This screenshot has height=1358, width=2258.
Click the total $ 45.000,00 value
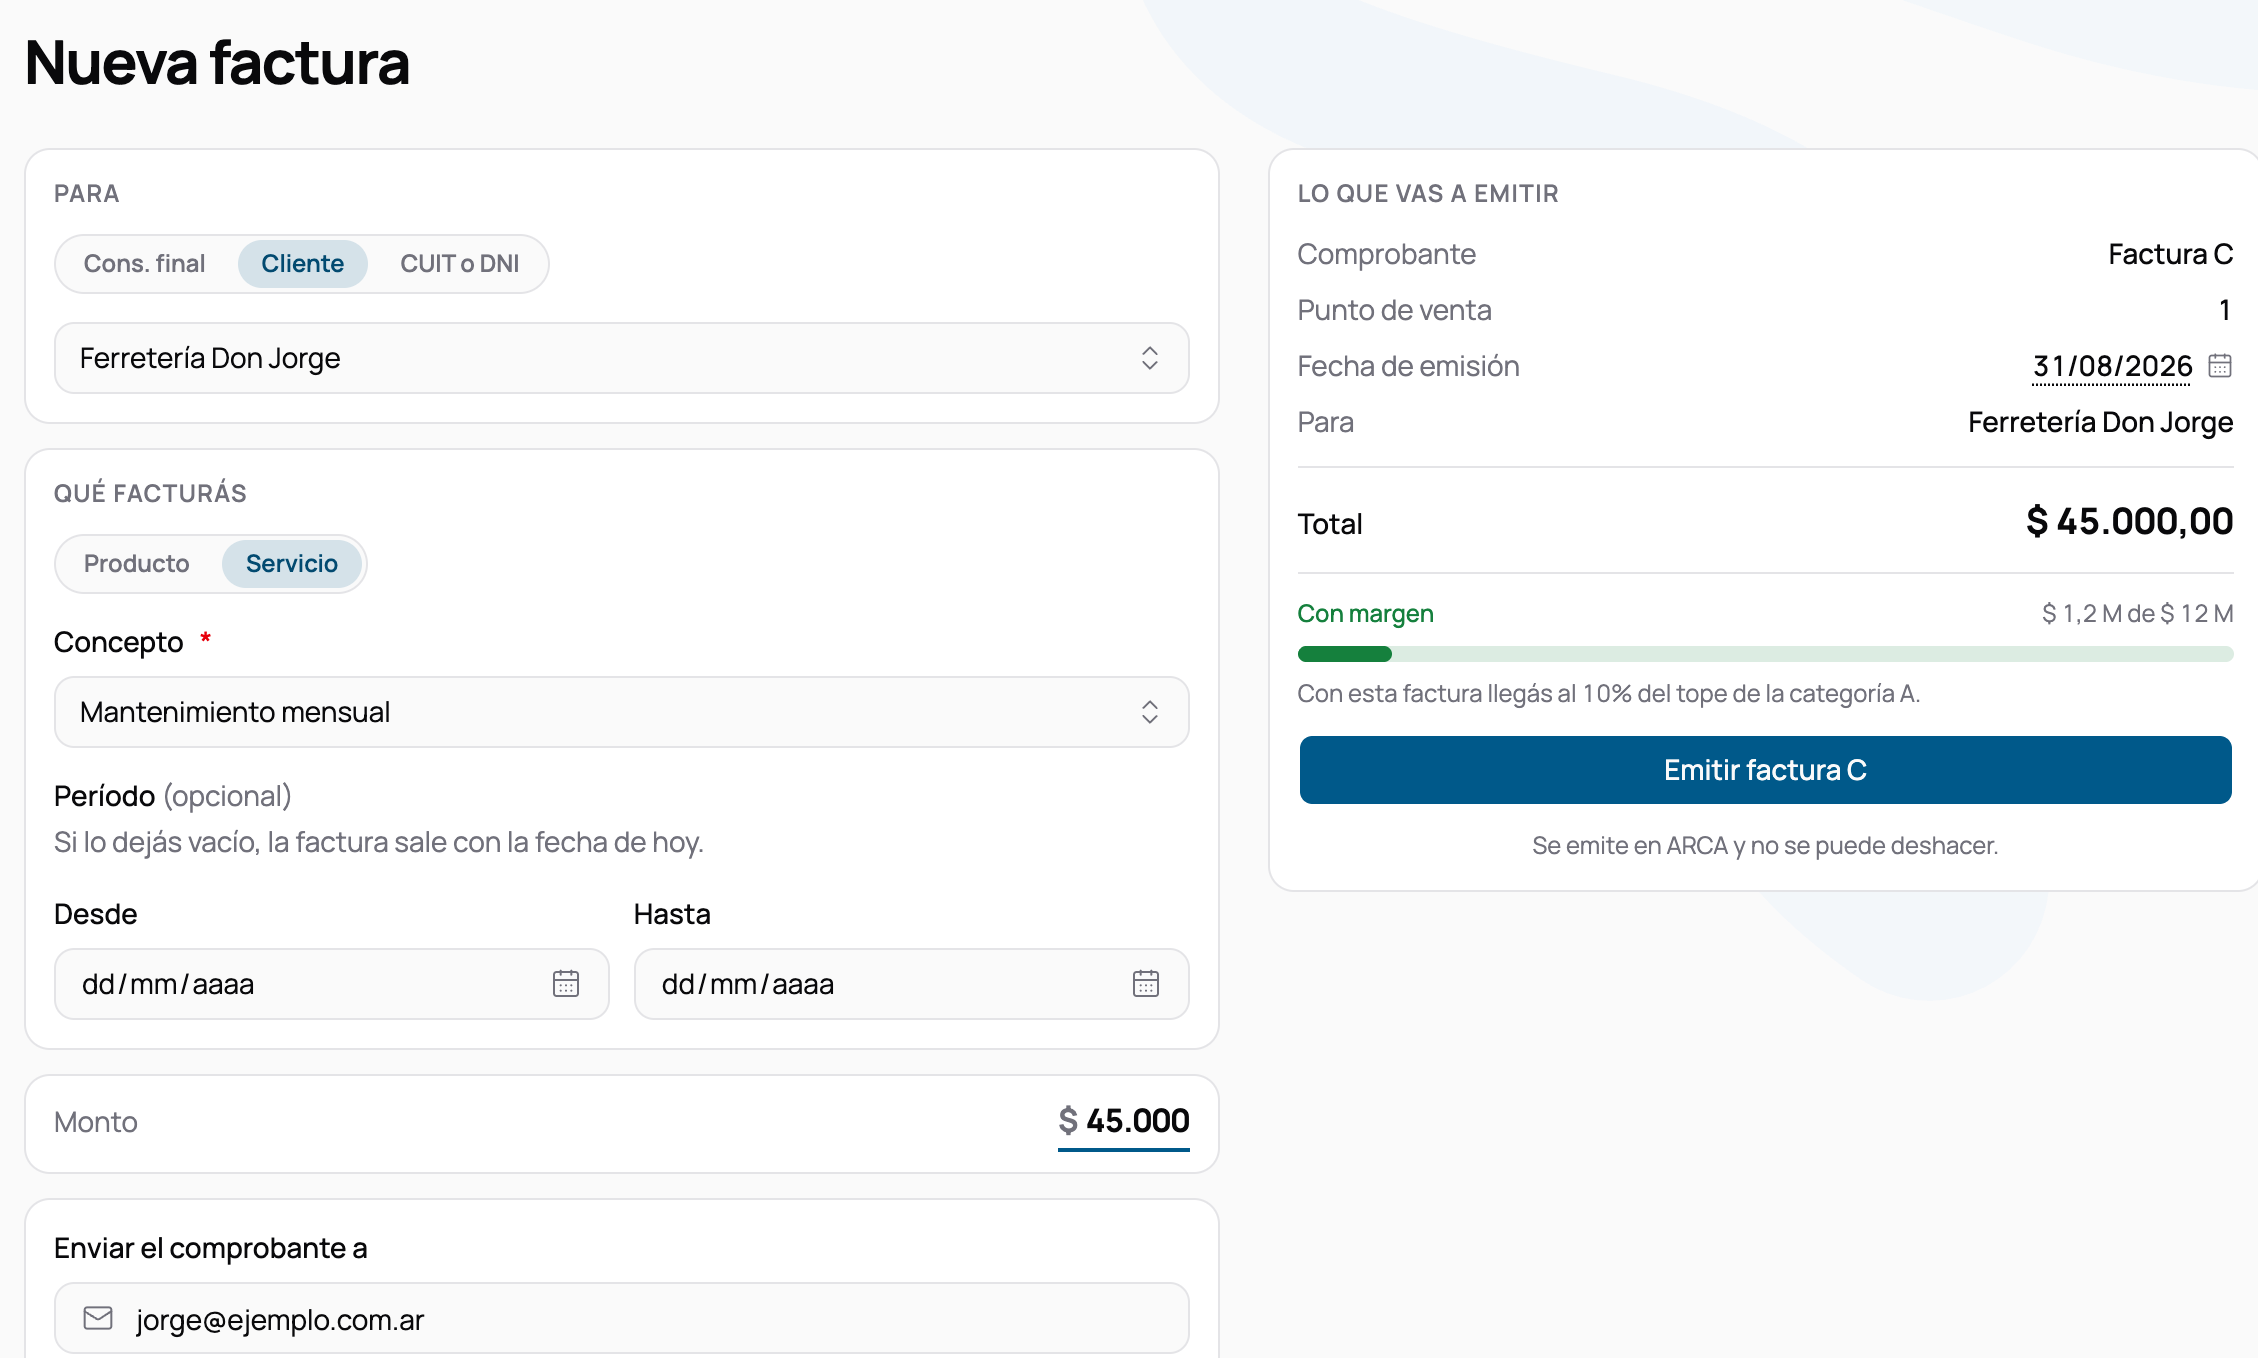2129,522
